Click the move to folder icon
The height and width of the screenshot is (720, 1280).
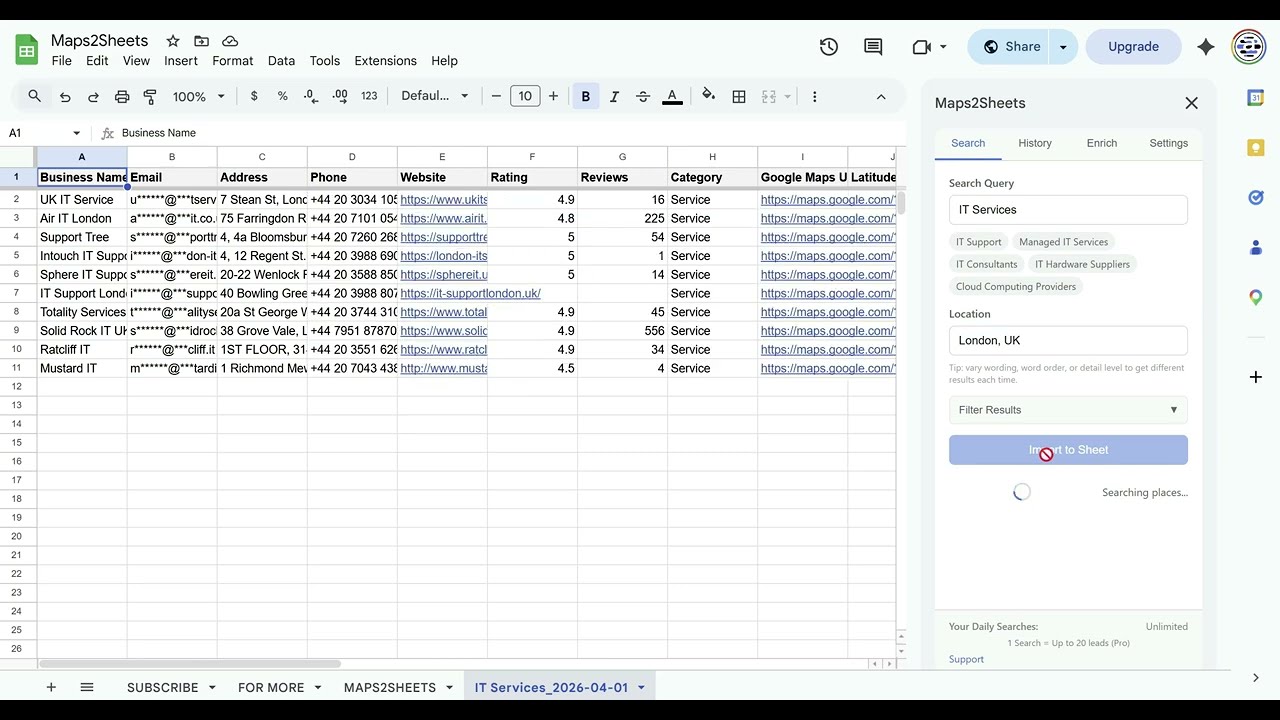201,41
